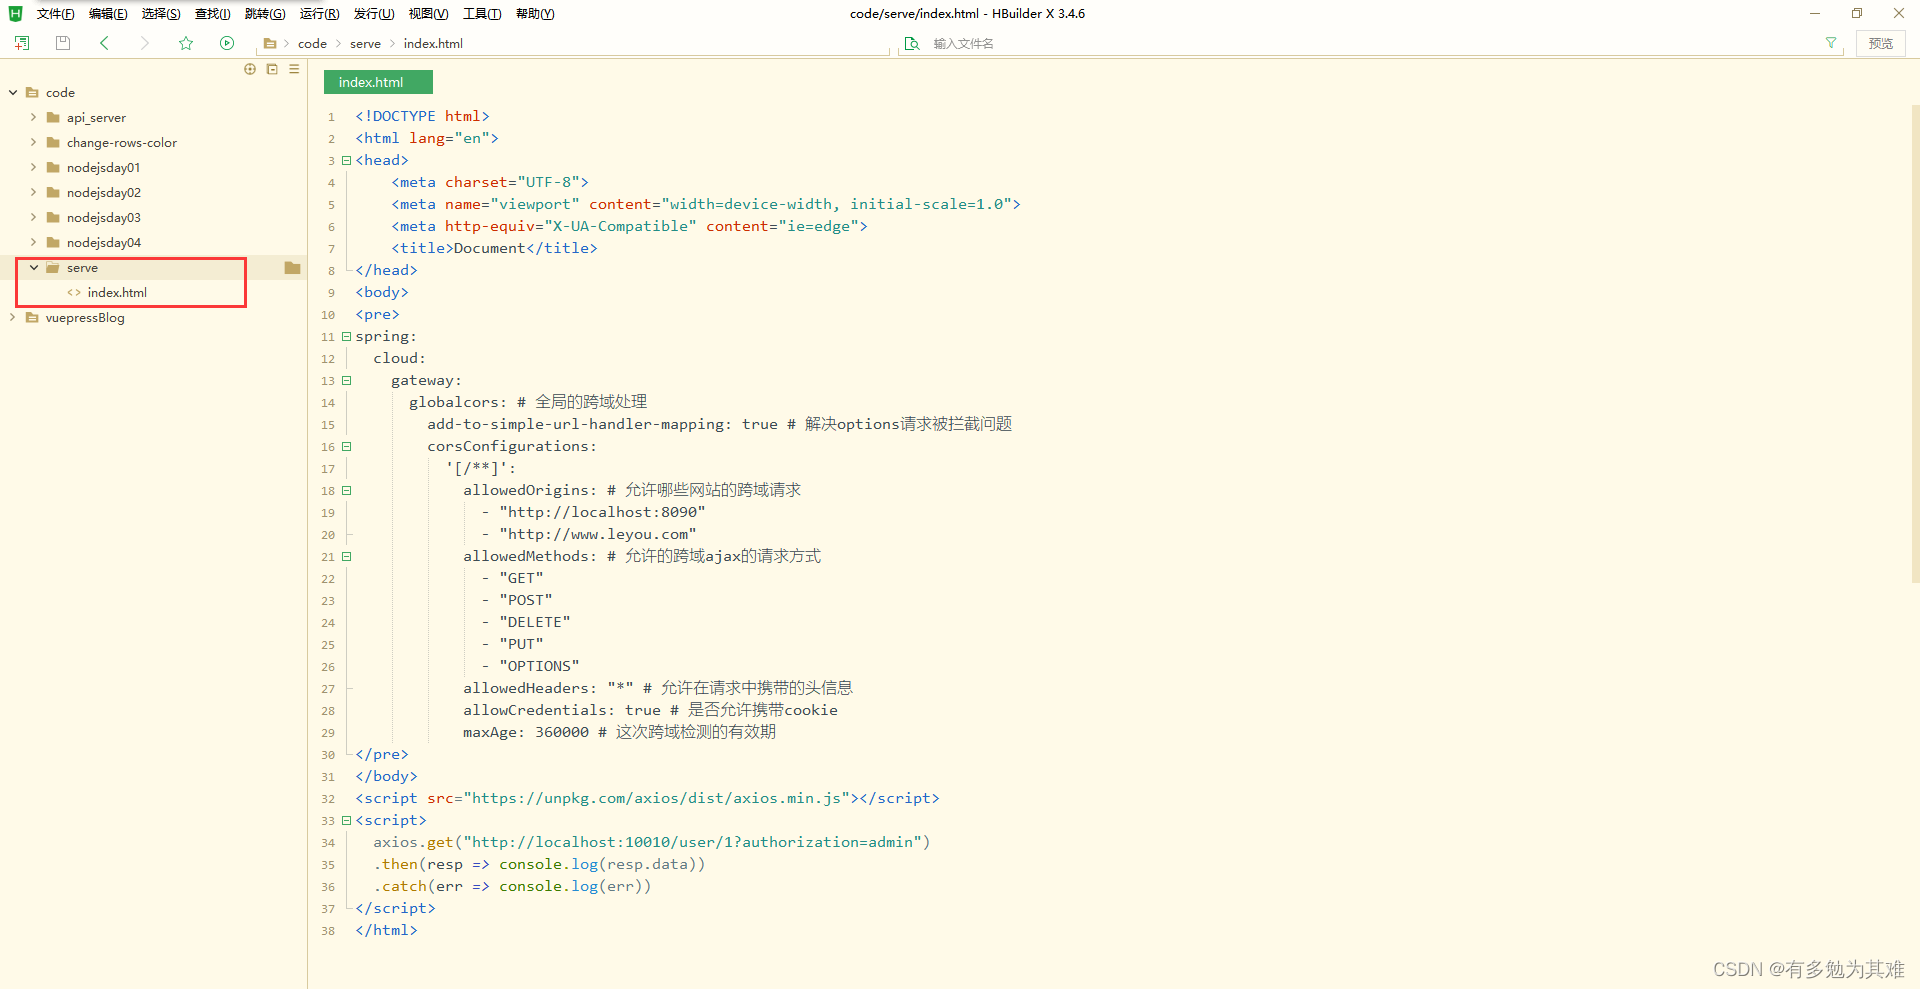Click line number 34 in the gutter

[328, 843]
